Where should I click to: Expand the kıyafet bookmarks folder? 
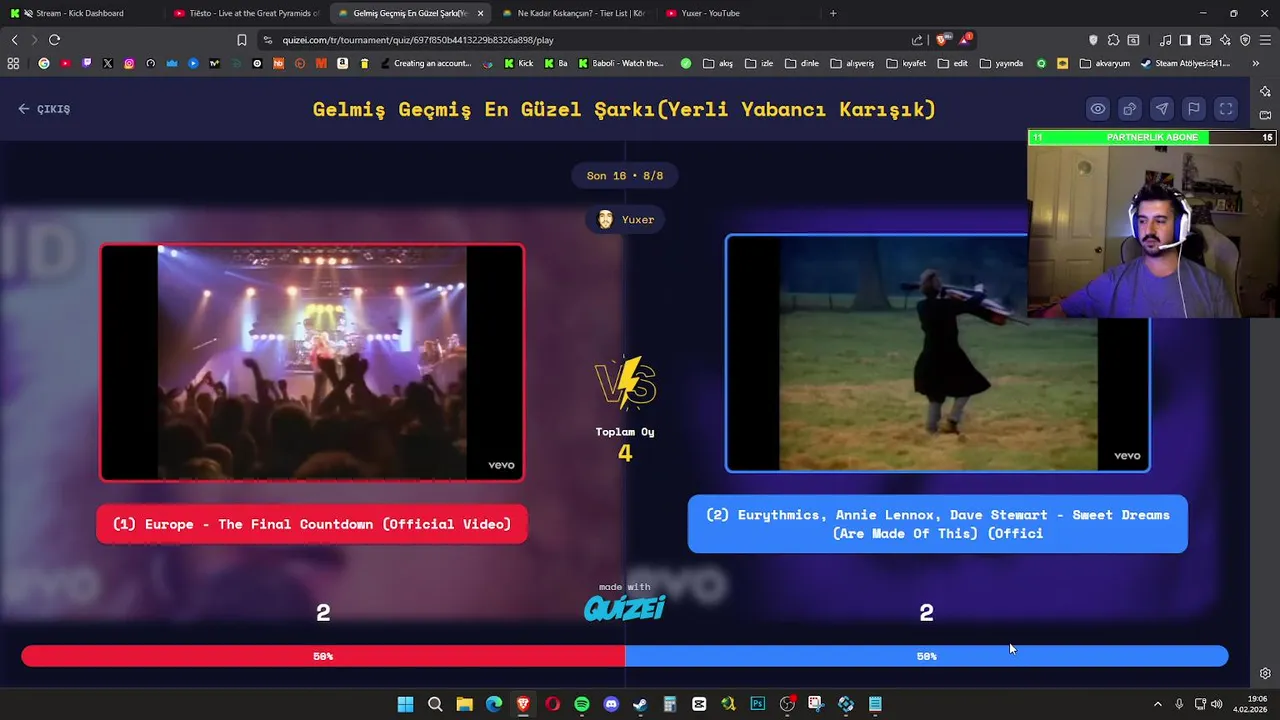(906, 63)
